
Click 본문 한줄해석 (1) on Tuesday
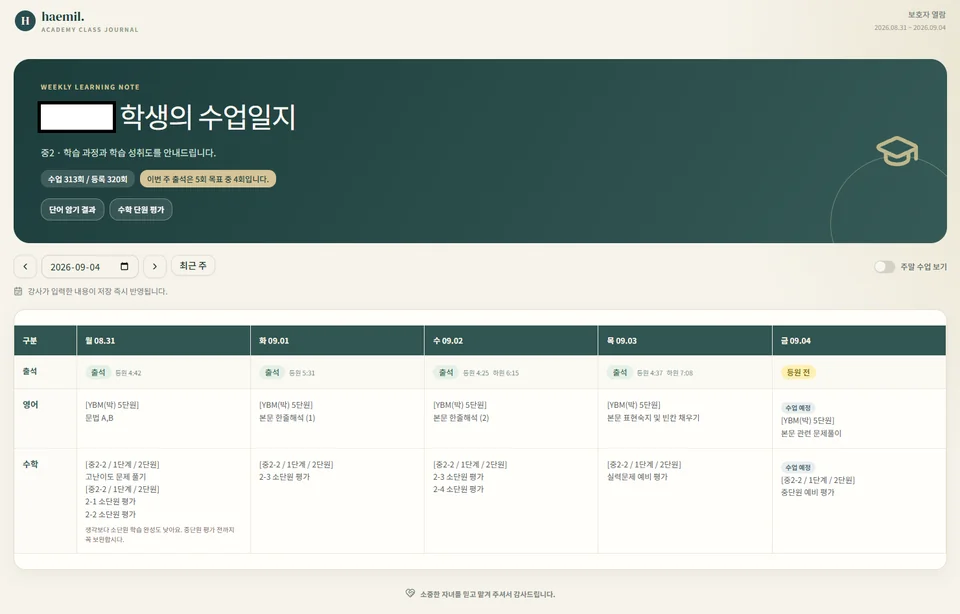287,418
